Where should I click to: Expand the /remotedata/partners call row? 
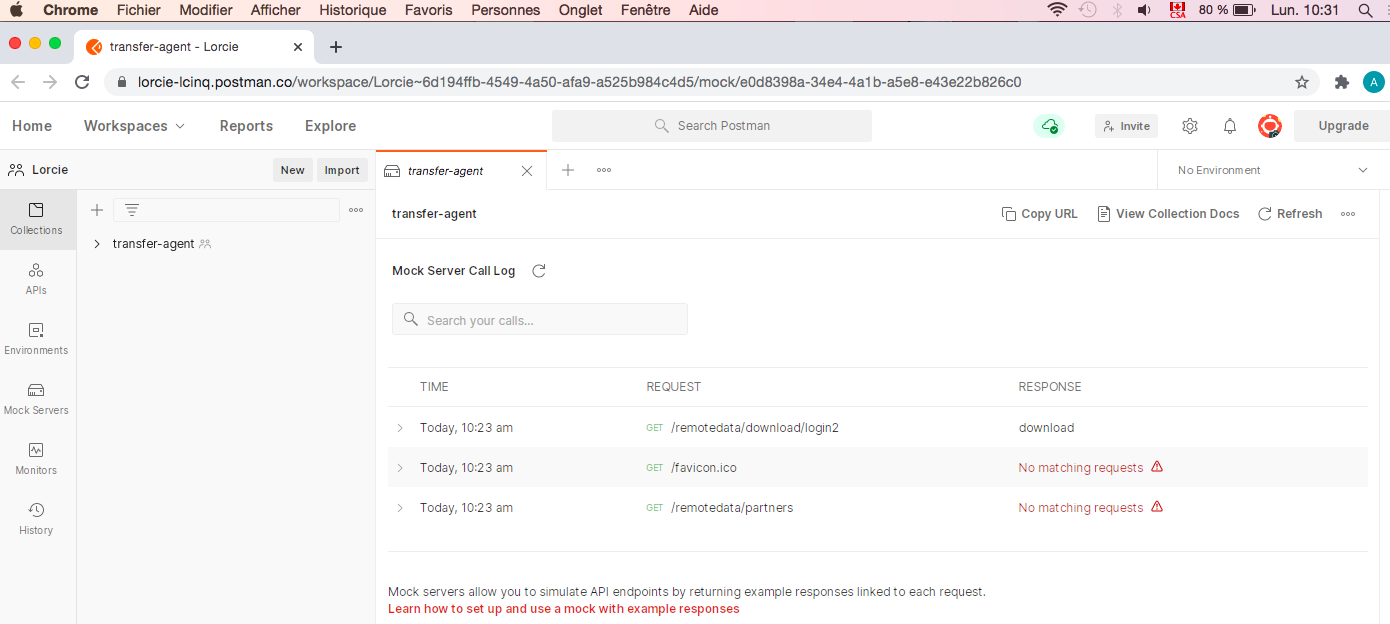[400, 508]
